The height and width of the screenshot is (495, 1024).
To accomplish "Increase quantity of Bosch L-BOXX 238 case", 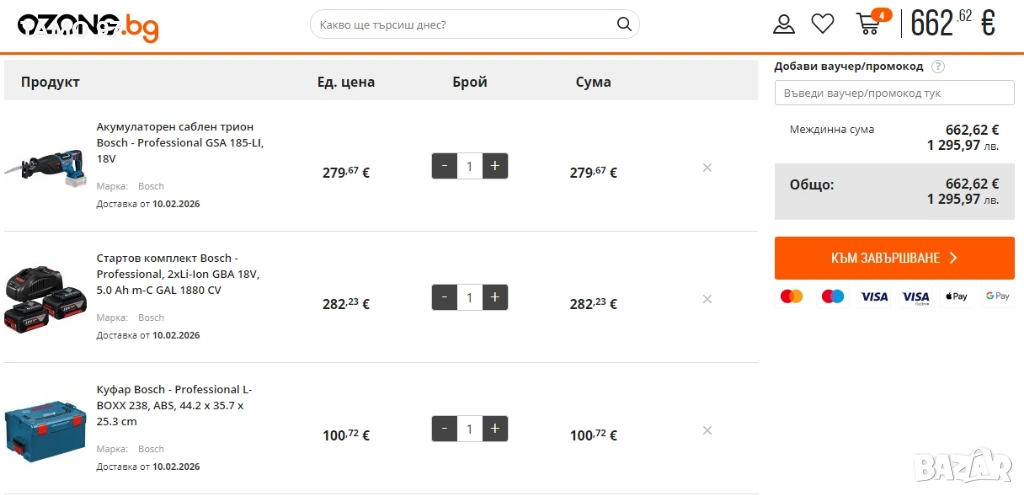I will 495,428.
